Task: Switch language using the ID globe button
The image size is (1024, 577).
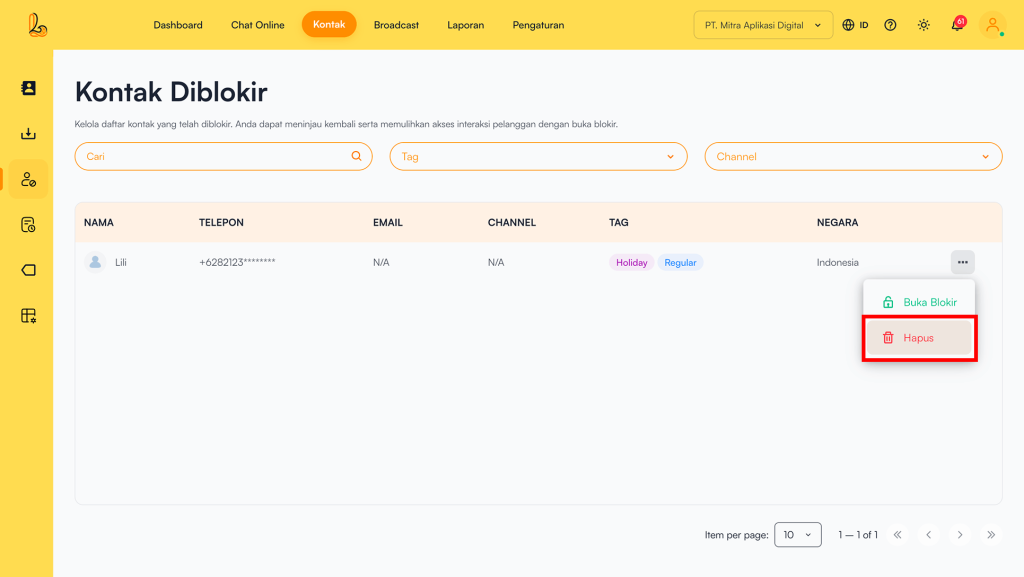Action: point(855,25)
